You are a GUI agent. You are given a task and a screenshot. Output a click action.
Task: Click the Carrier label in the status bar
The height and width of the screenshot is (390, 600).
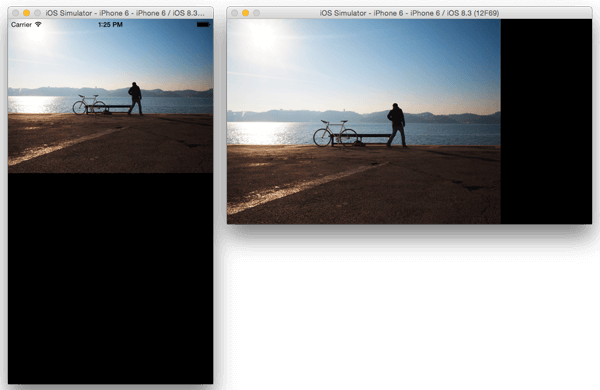coord(21,24)
